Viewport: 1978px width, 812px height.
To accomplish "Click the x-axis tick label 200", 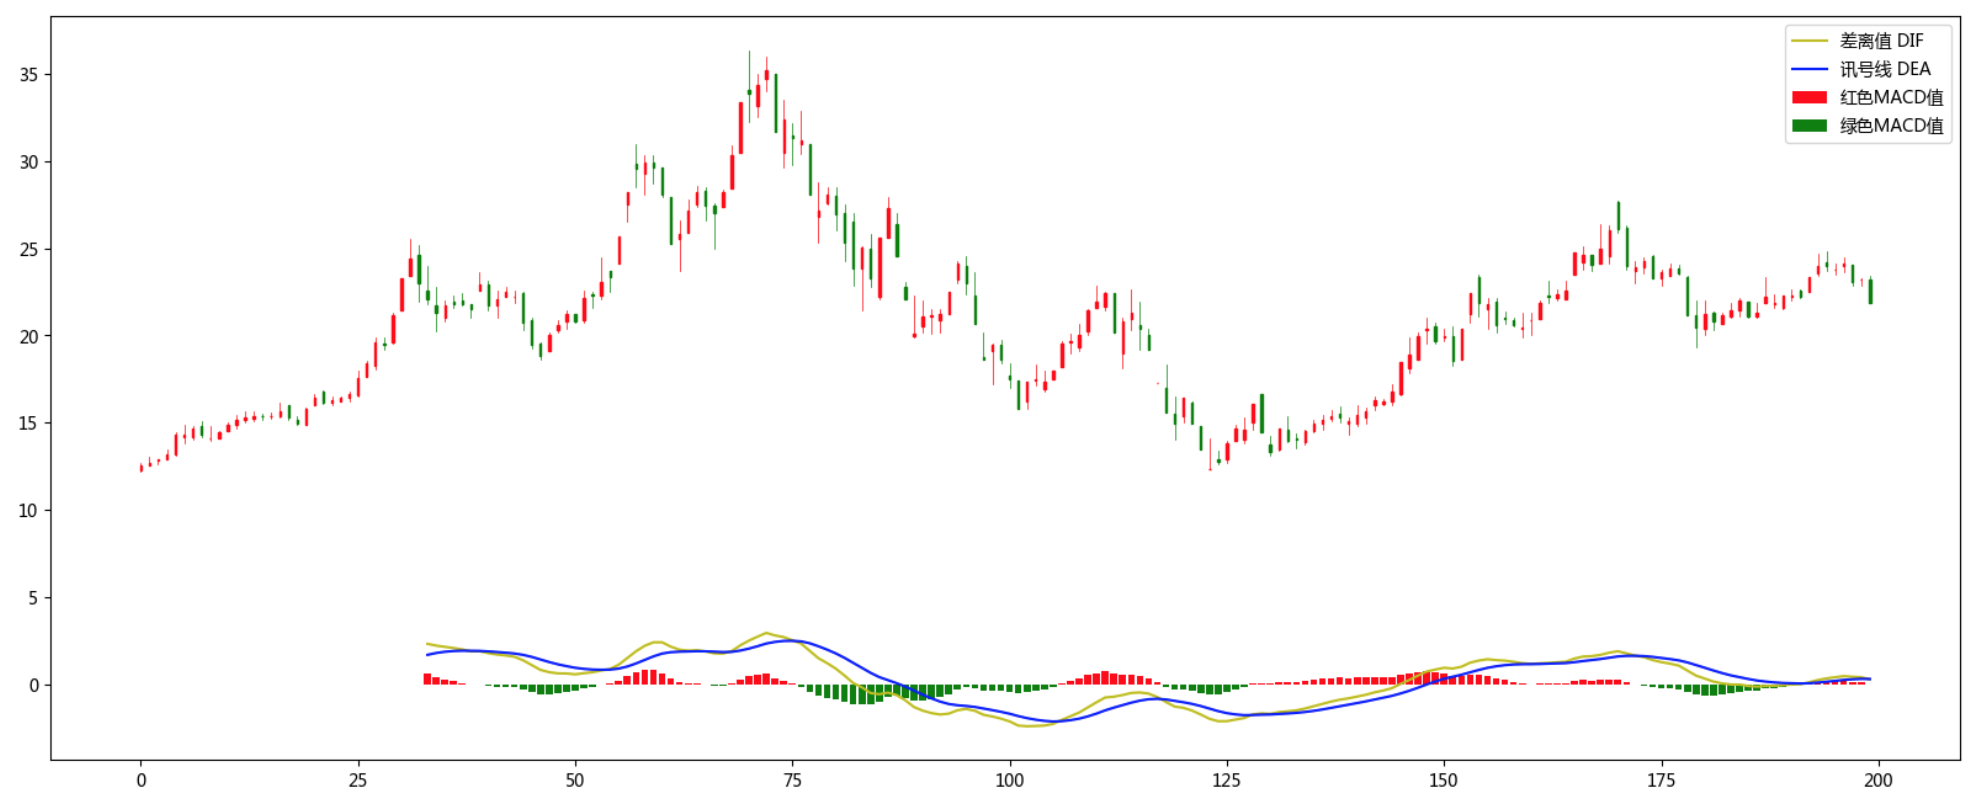I will [x=1878, y=781].
